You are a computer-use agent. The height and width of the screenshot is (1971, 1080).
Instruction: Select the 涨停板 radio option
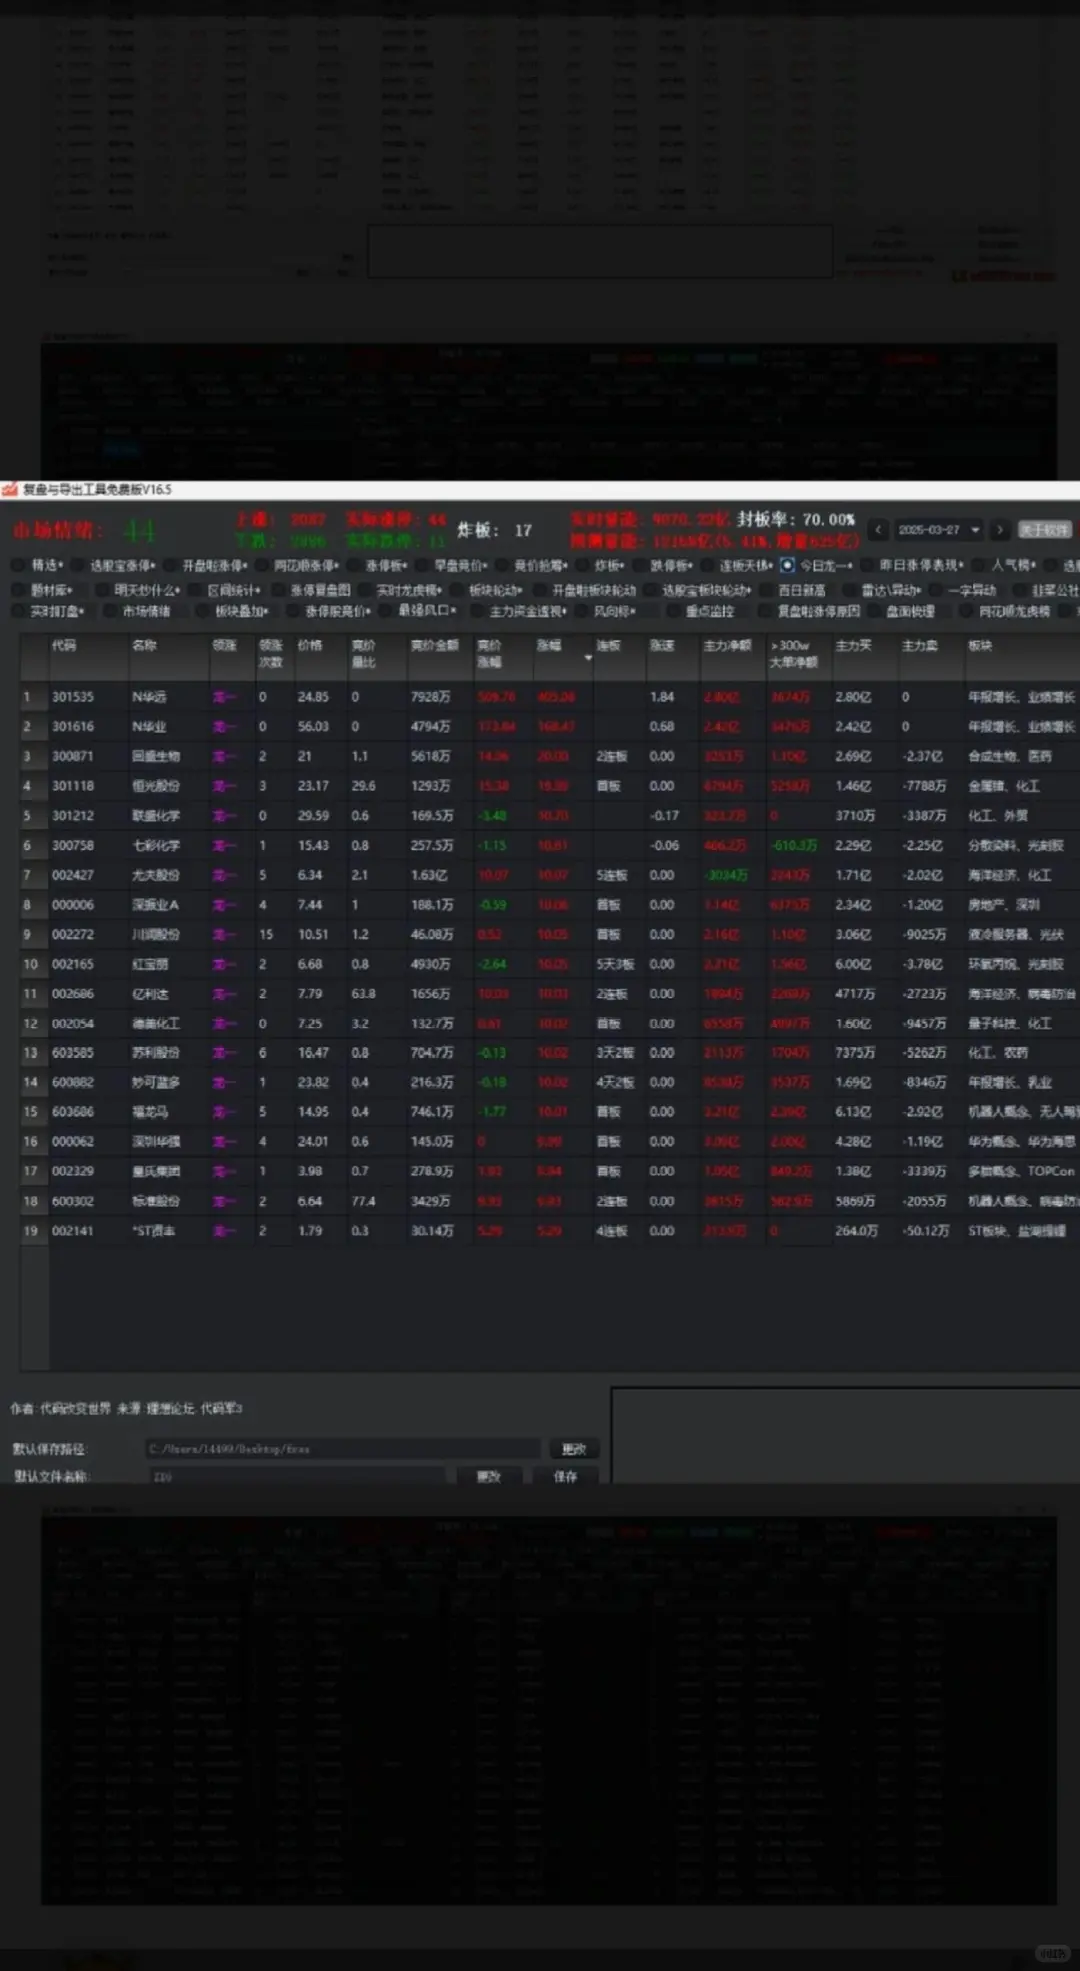[x=377, y=565]
